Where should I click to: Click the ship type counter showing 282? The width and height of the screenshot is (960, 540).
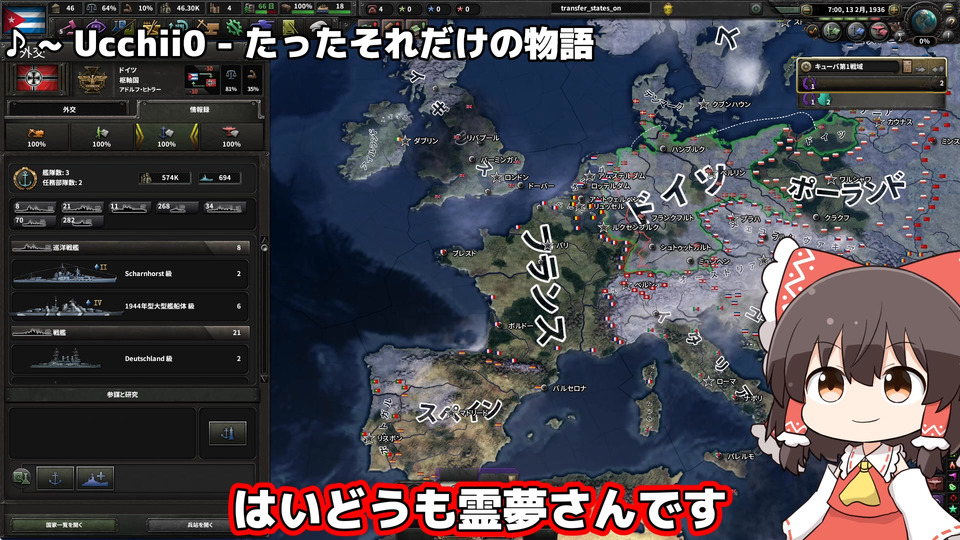pos(83,221)
